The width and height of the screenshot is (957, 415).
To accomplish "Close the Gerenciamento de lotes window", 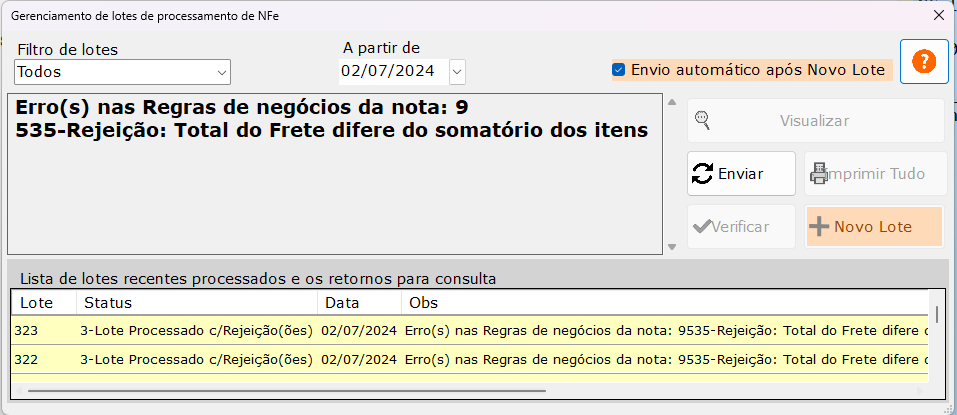I will click(938, 15).
